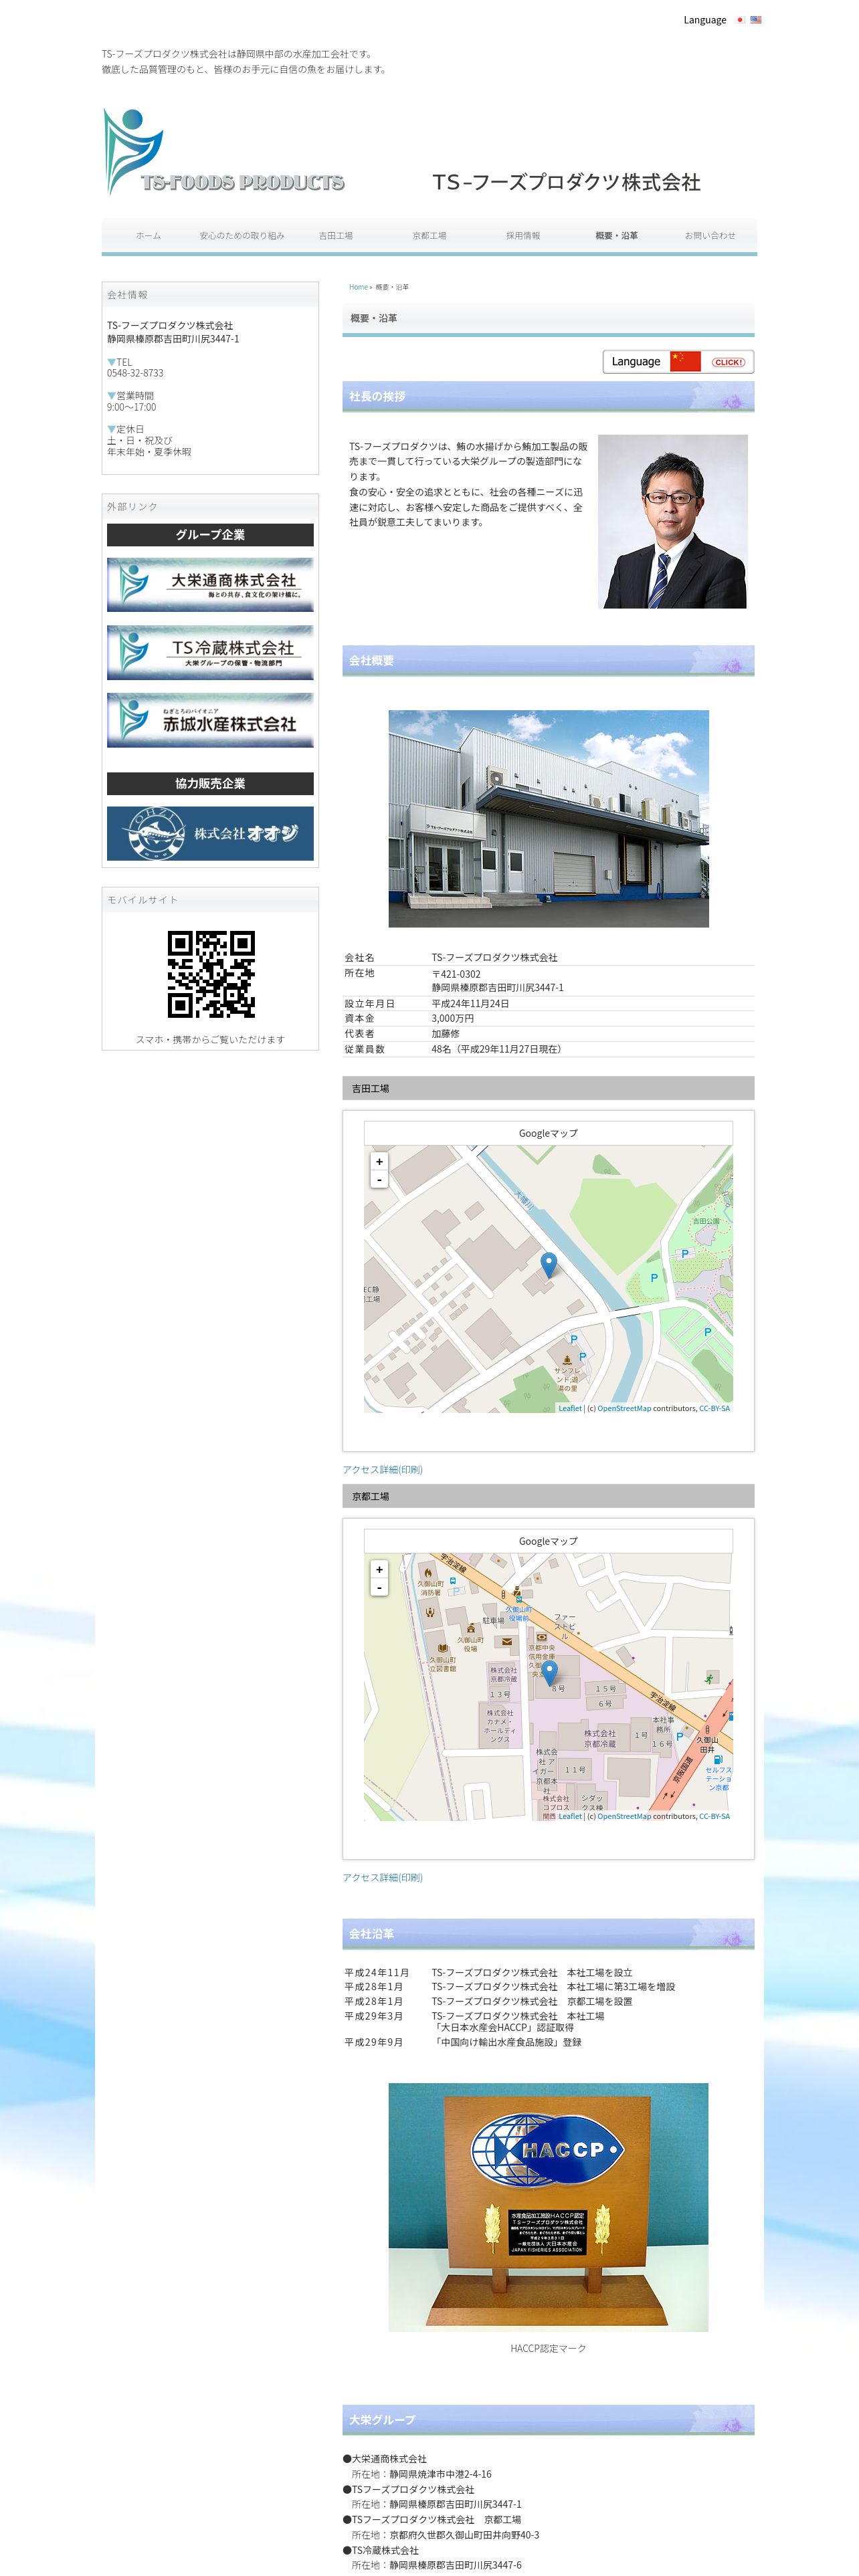The height and width of the screenshot is (2576, 859).
Task: Click the 吉田工場 map section title bar
Action: pyautogui.click(x=548, y=1088)
